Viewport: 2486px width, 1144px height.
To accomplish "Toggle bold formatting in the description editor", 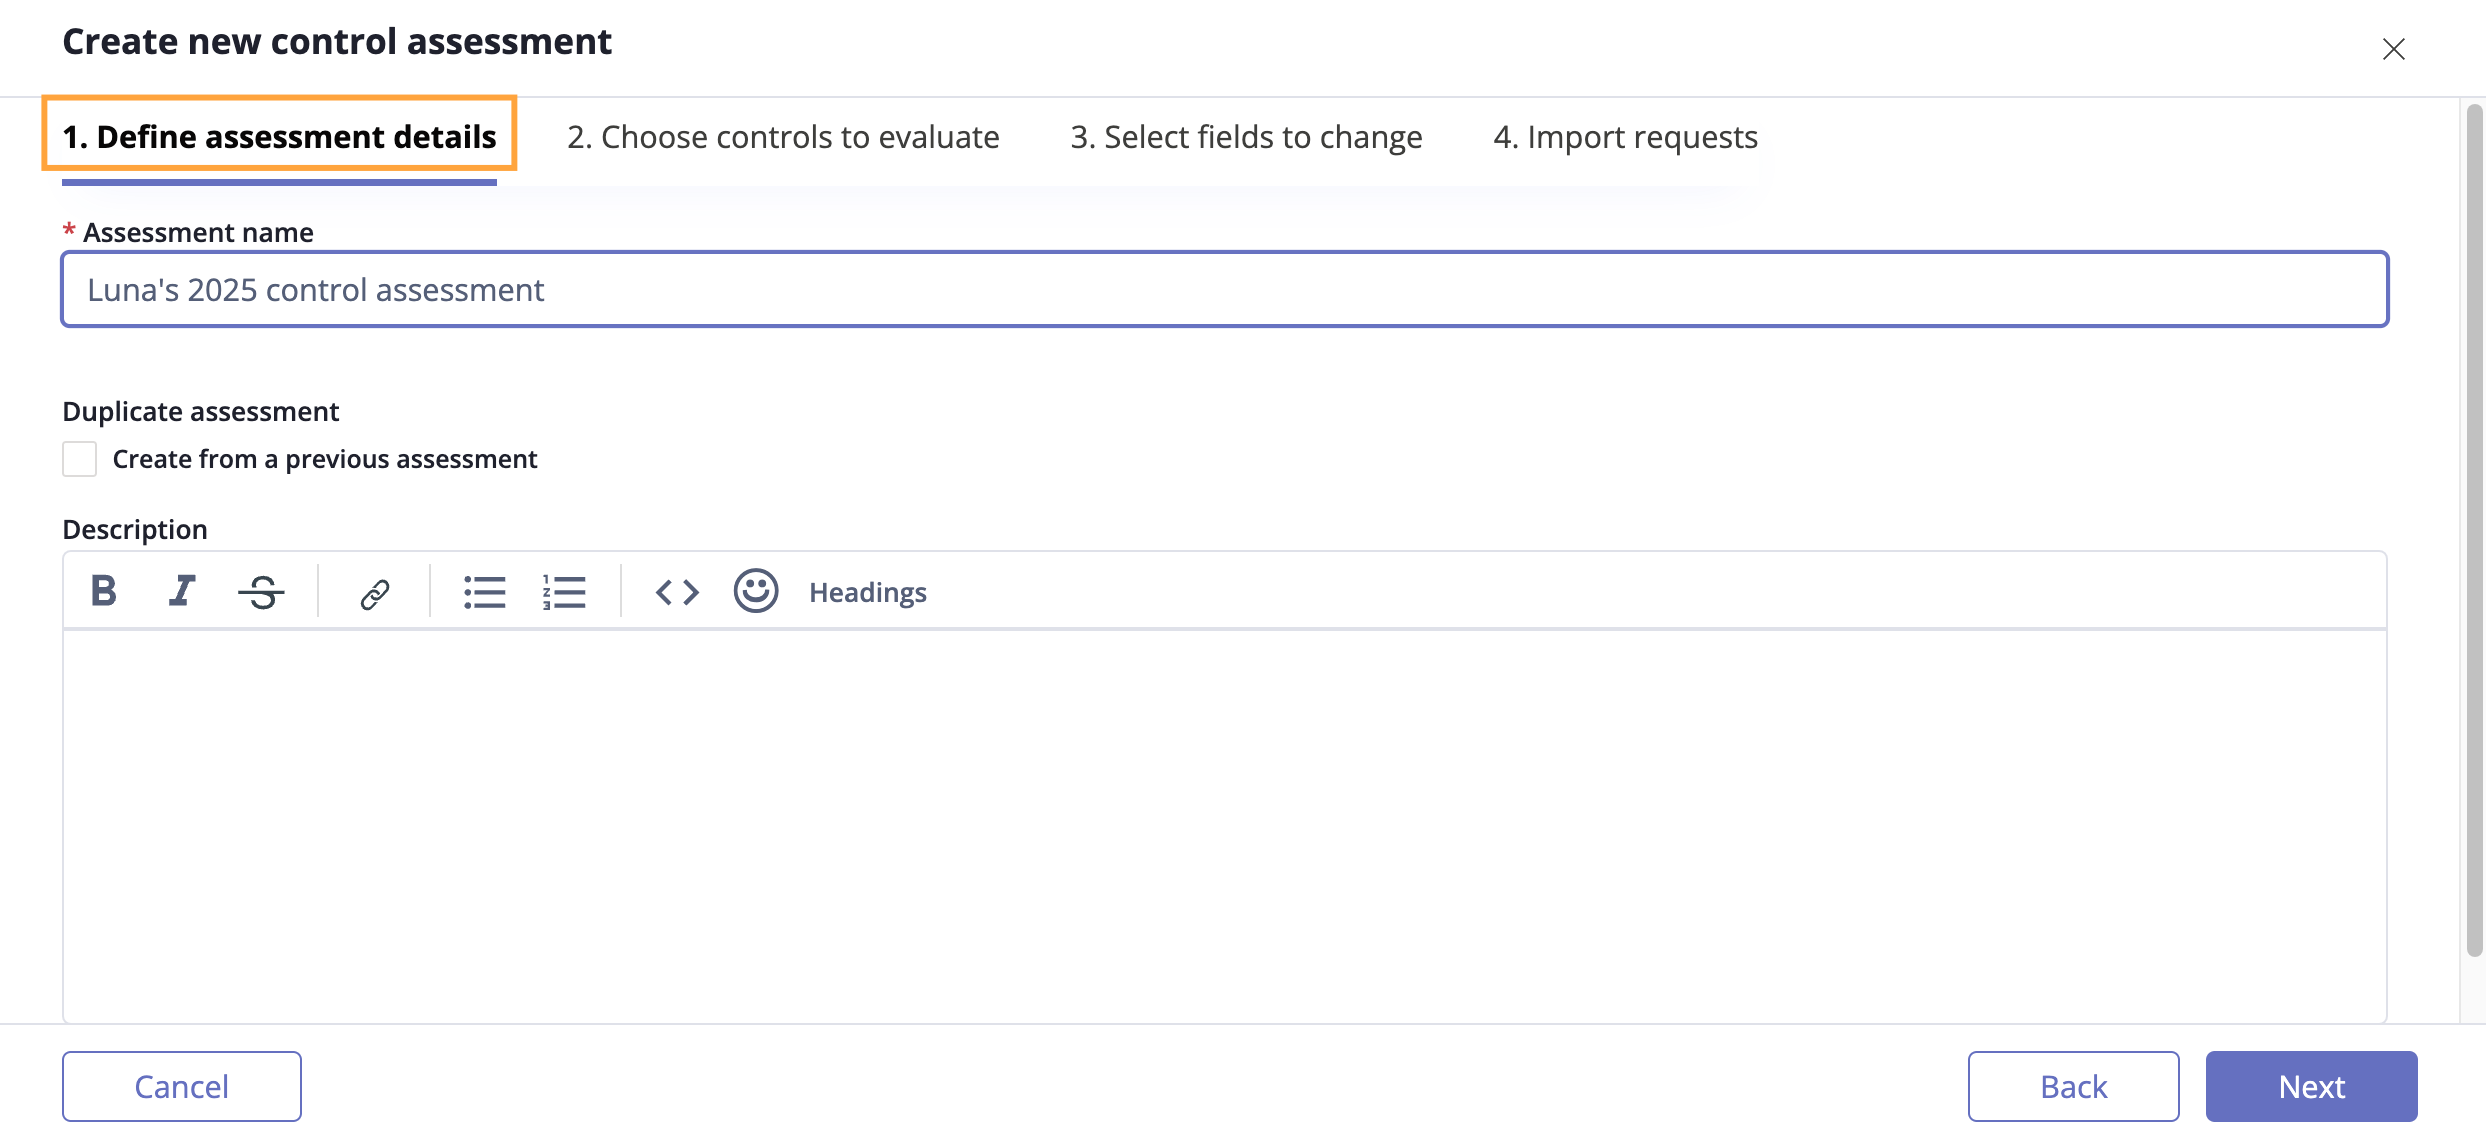I will (x=102, y=591).
